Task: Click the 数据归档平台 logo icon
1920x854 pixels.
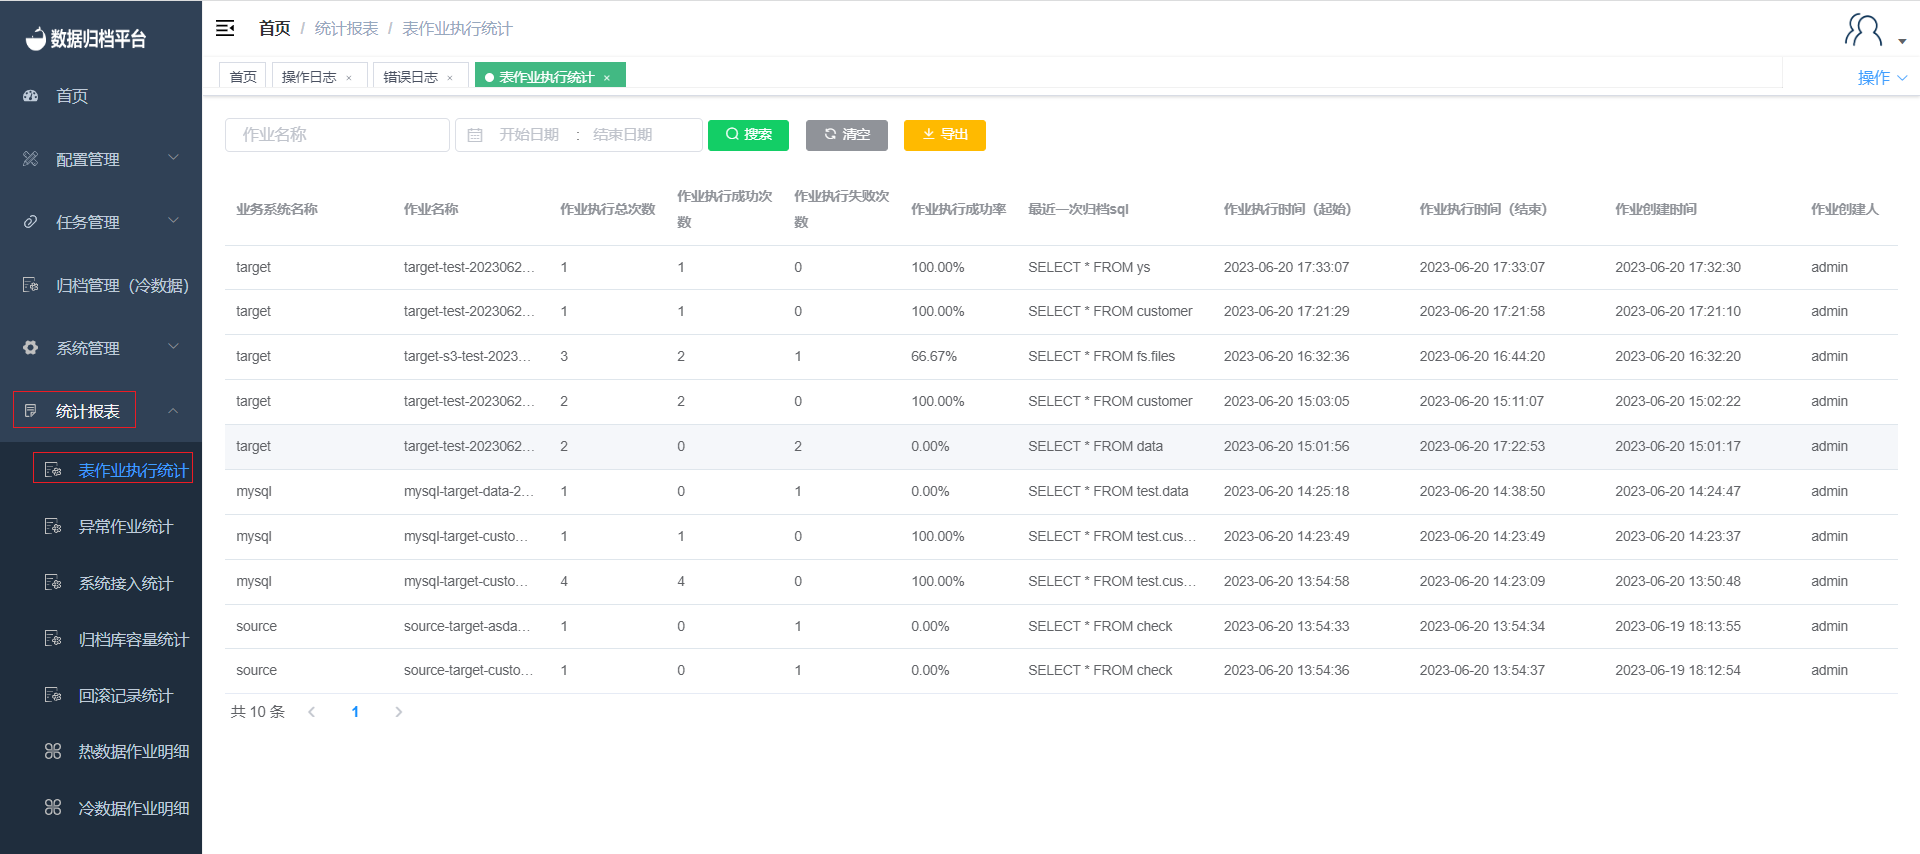Action: click(x=35, y=38)
